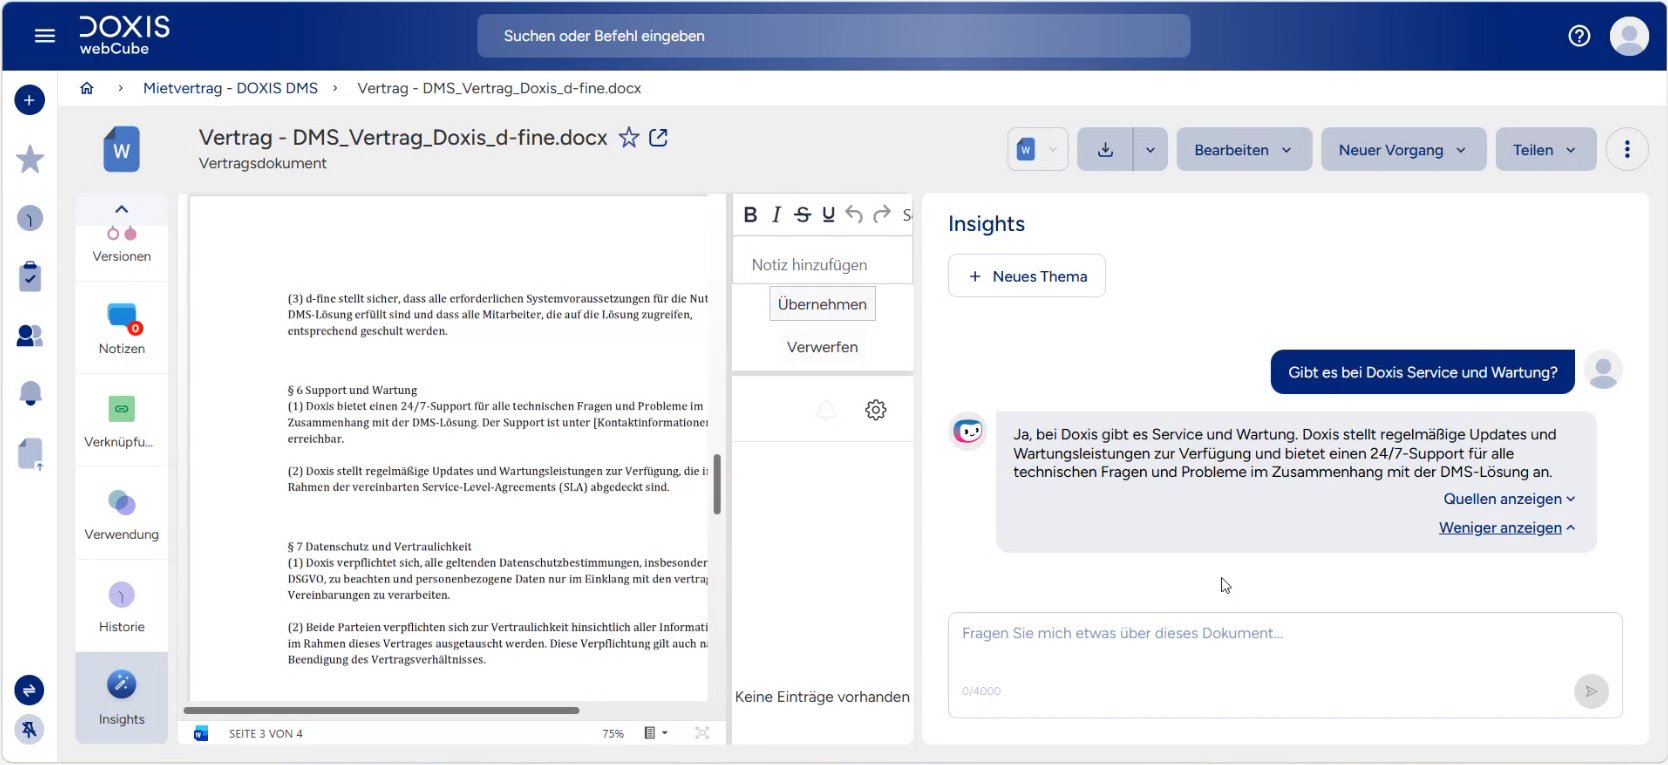Screen dimensions: 1668x765
Task: Open the Verknüpfungen tab
Action: (122, 421)
